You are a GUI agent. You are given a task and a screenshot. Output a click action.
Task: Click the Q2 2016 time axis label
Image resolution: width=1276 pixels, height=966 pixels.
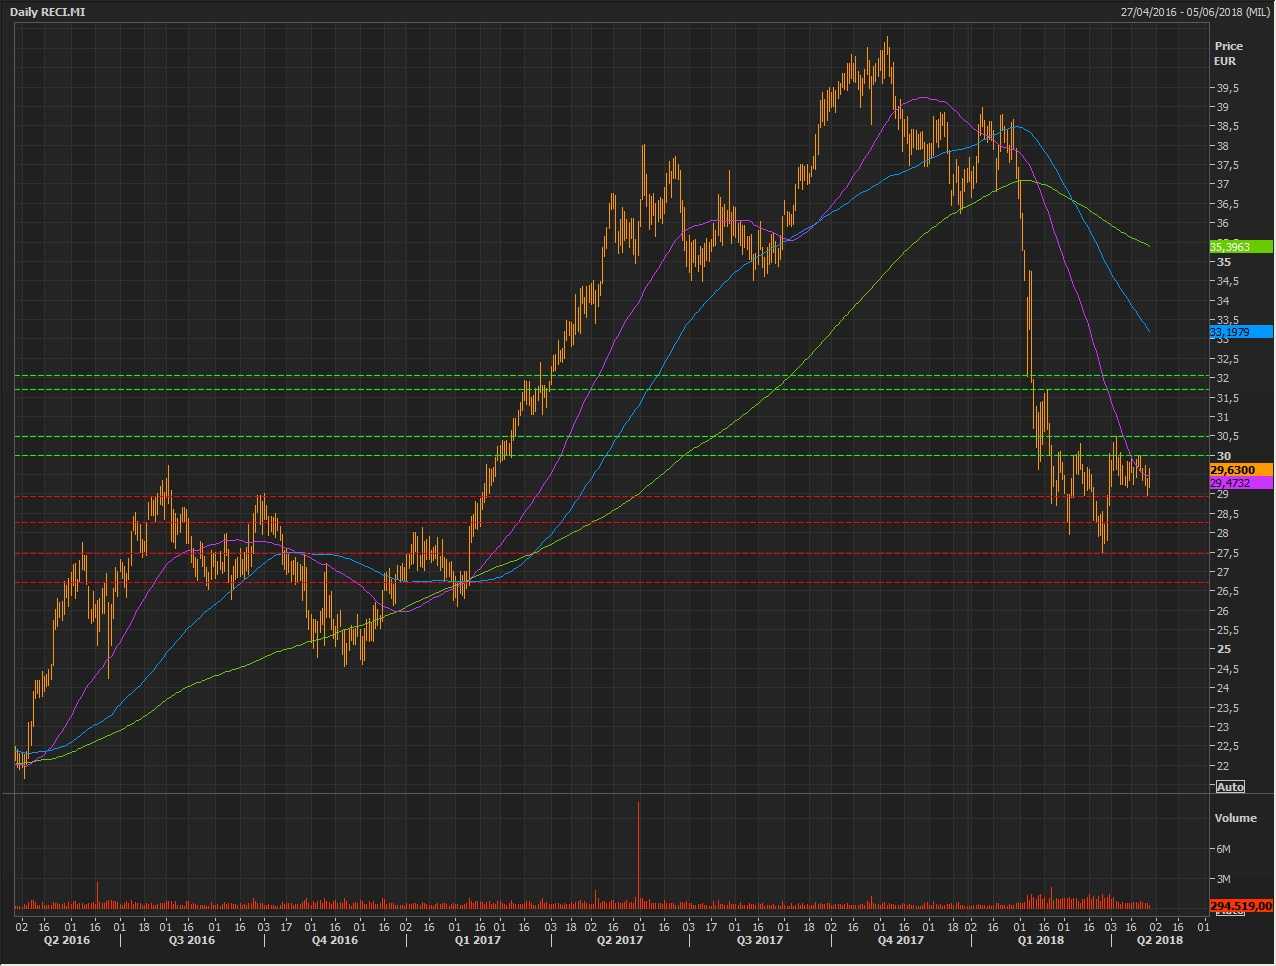click(65, 940)
